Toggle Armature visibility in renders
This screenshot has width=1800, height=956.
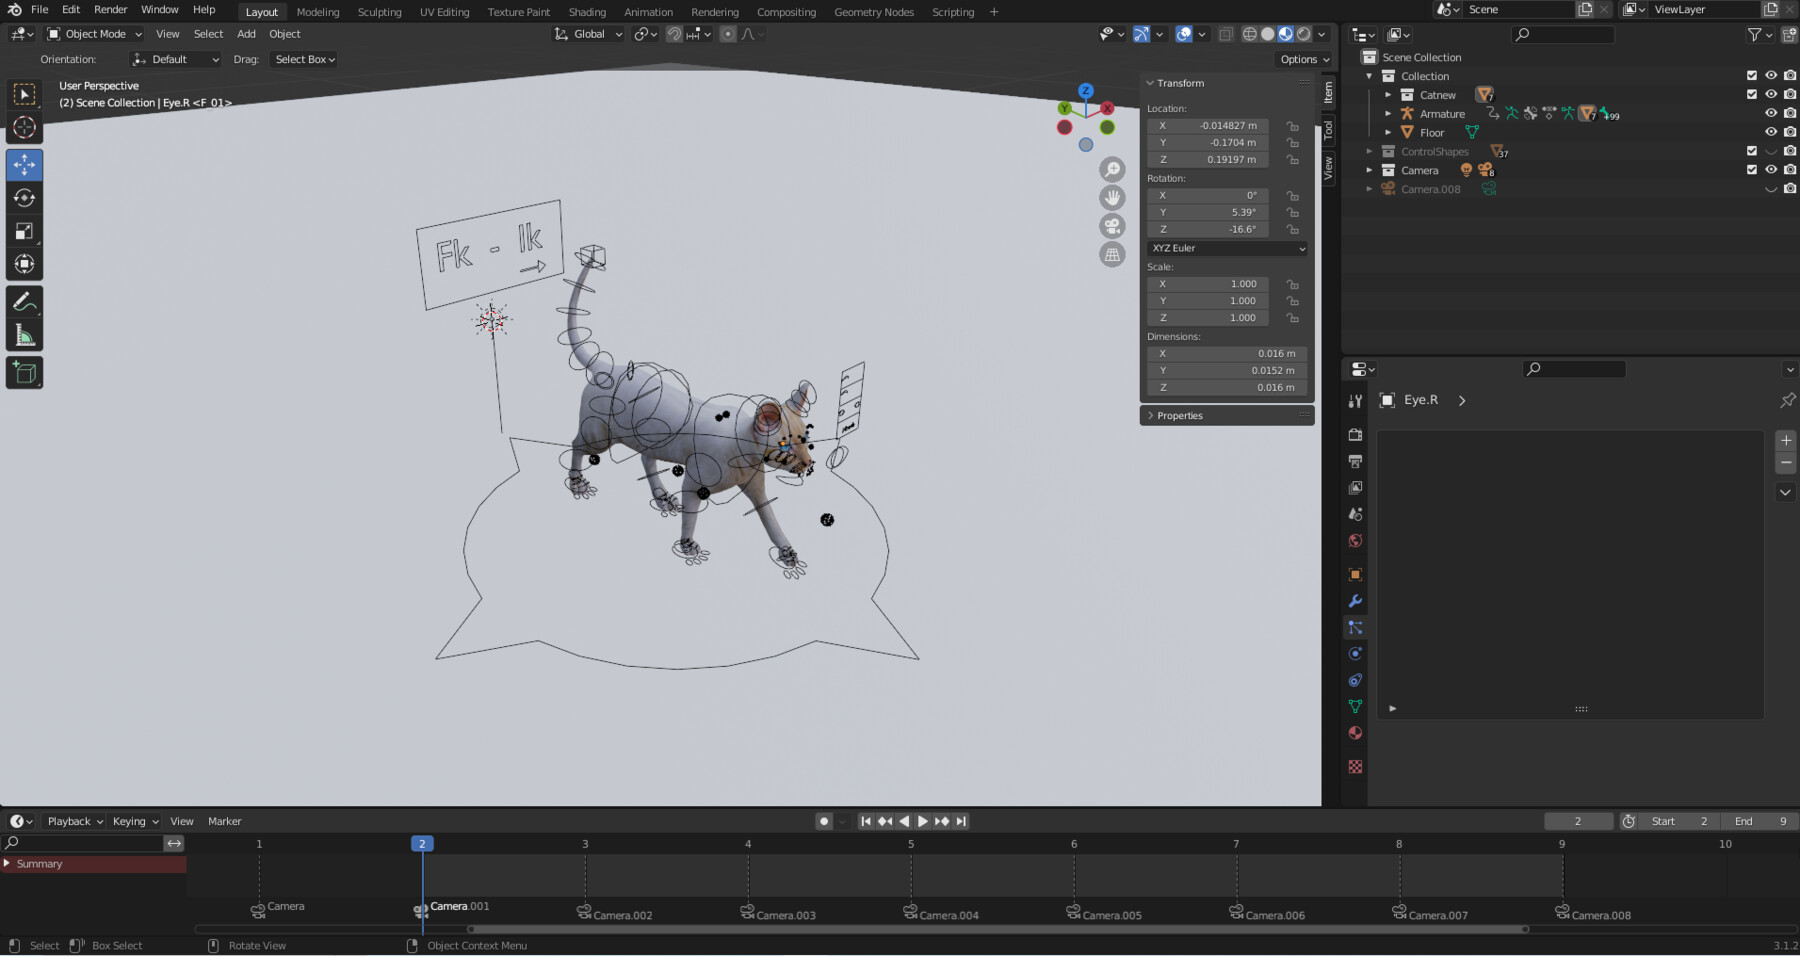1789,113
